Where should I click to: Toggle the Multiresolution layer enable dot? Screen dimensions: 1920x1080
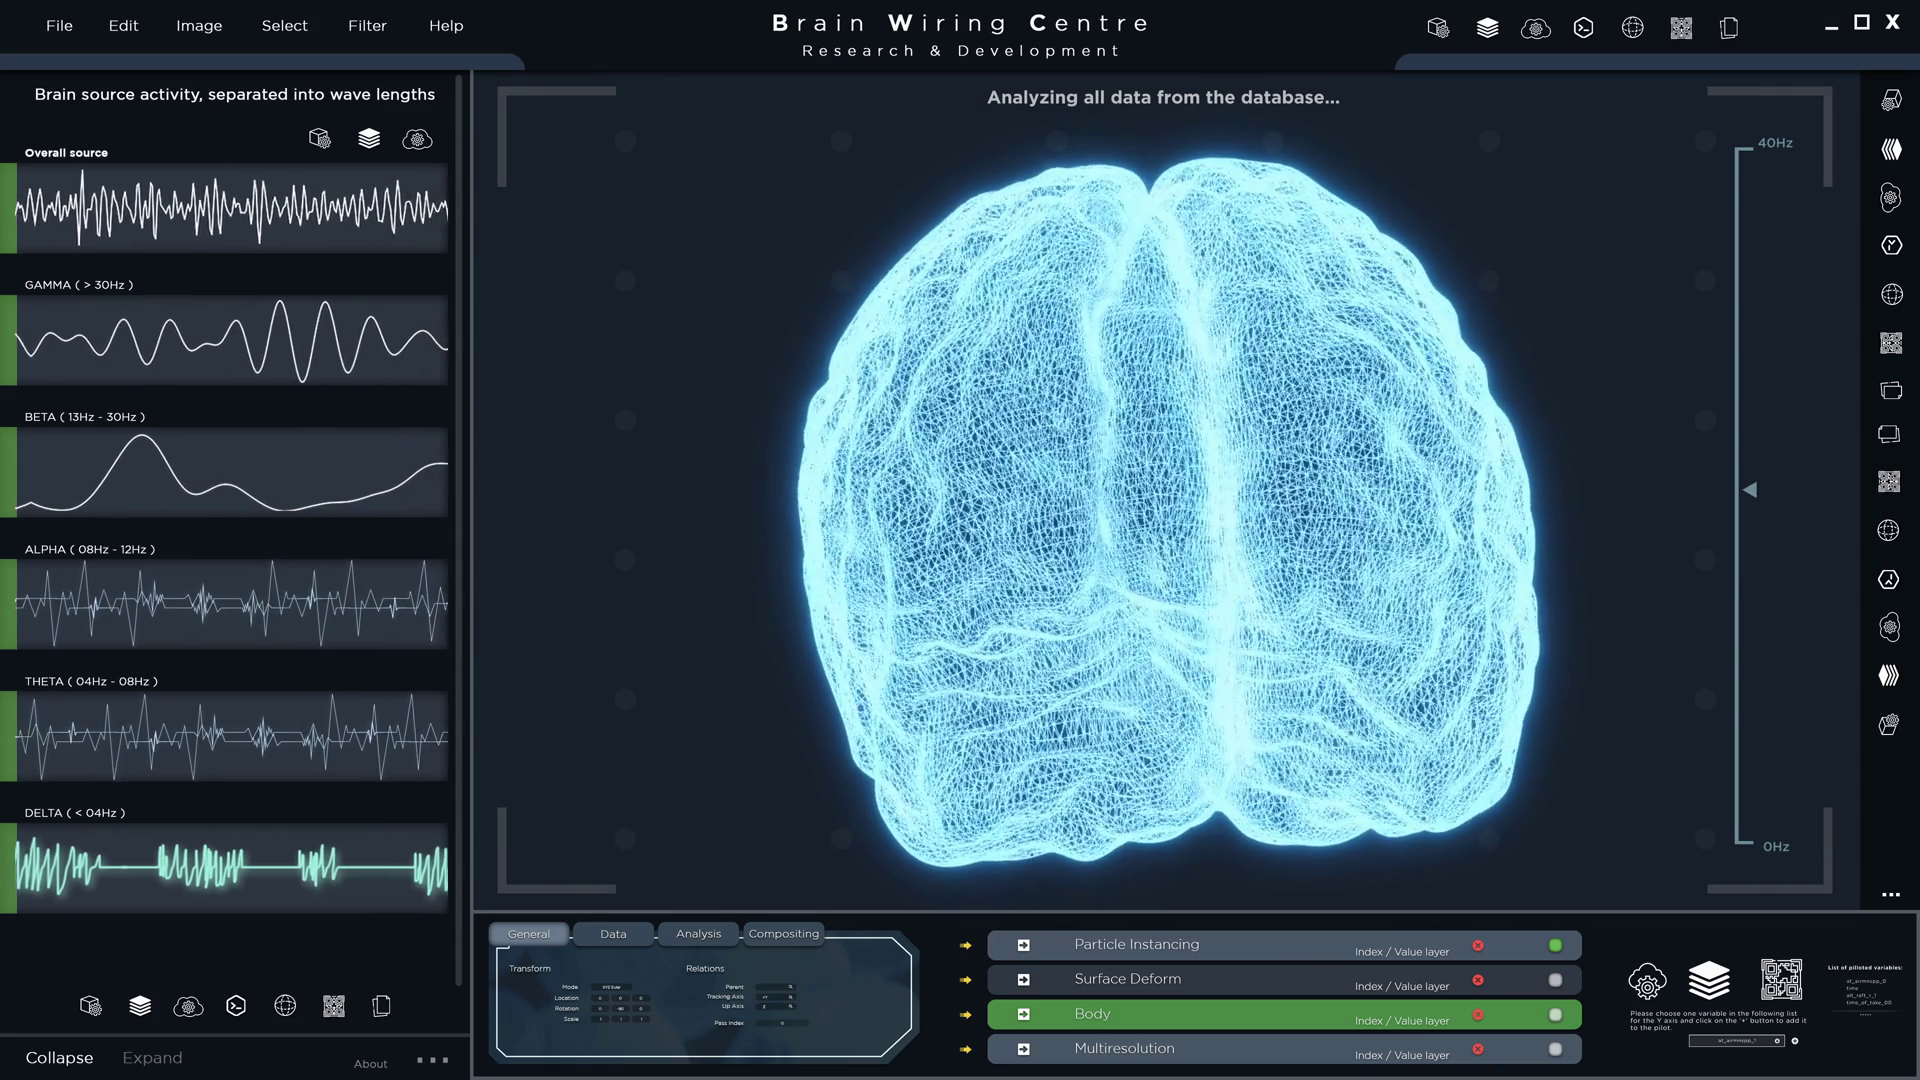pos(1555,1049)
